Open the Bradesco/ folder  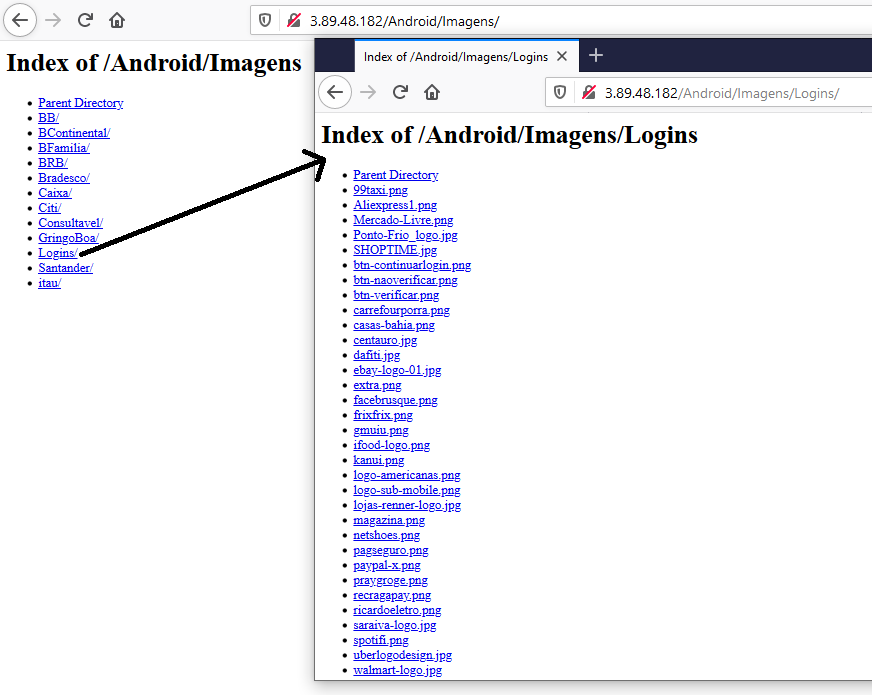click(x=64, y=178)
